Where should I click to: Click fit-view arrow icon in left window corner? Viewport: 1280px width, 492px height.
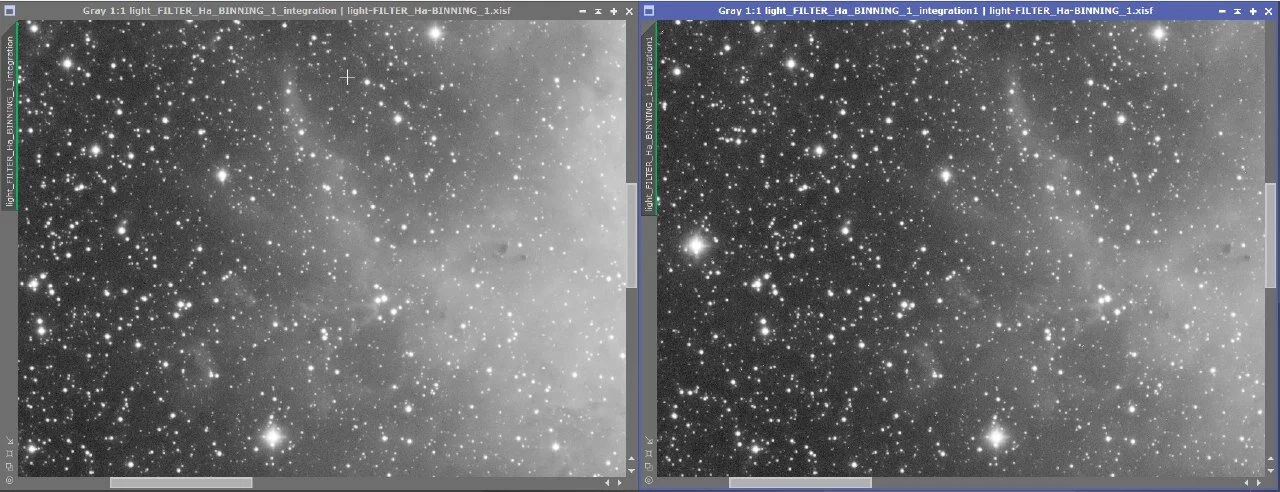(10, 440)
